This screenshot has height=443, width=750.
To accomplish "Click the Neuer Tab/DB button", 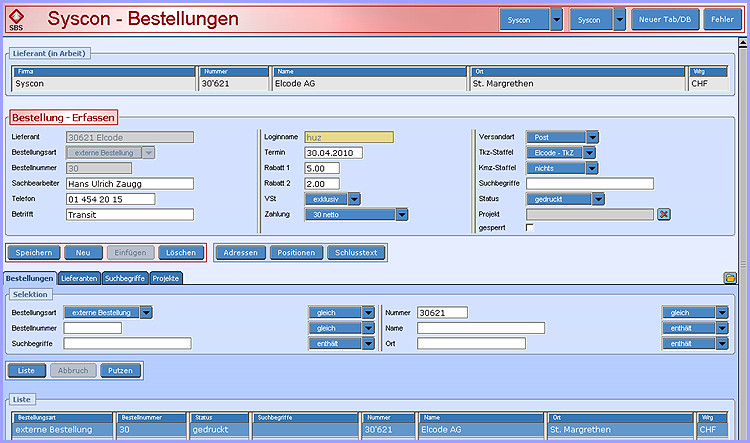I will tap(665, 19).
